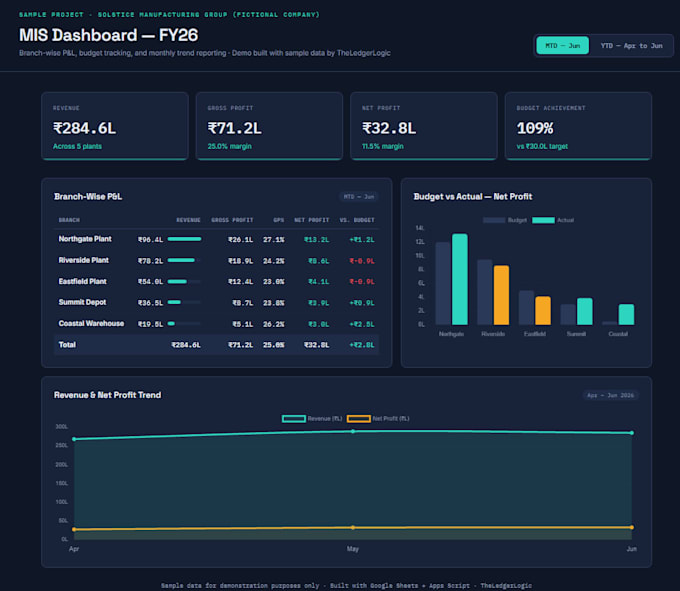Select the Total row label
Screen dimensions: 680x591
pos(67,345)
